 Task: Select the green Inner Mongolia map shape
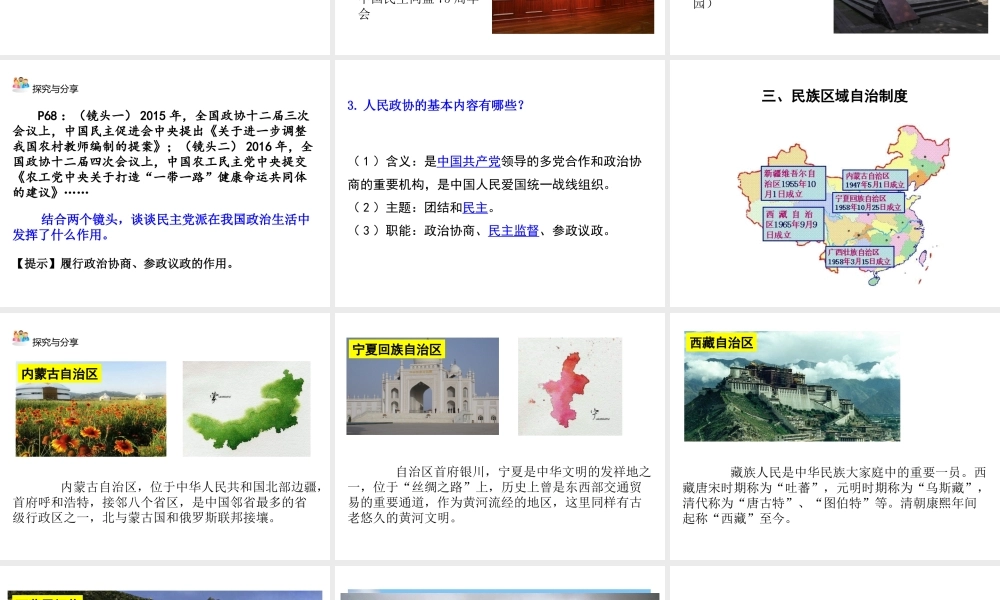click(247, 408)
